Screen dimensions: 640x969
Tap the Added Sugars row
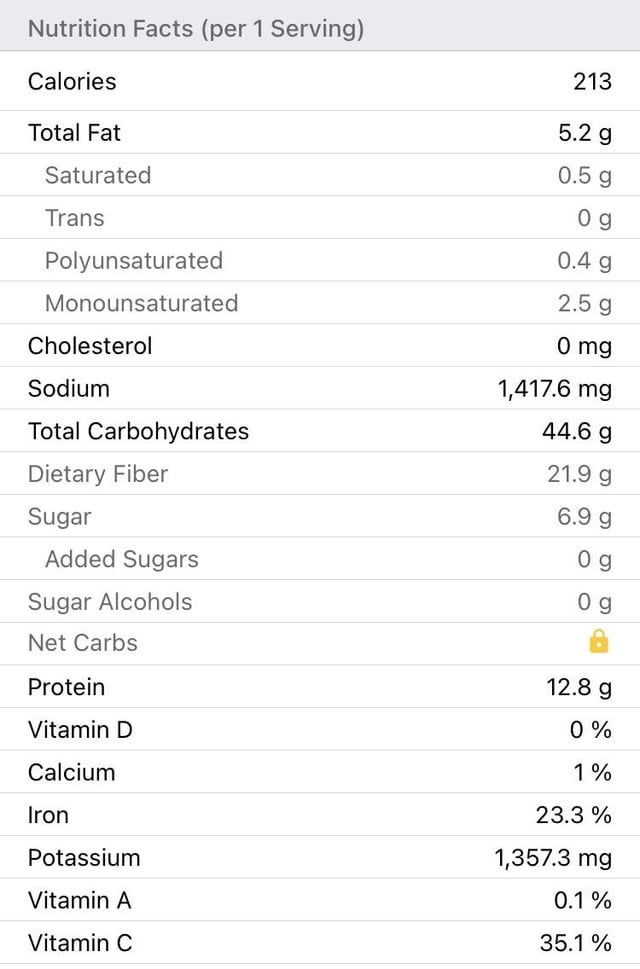320,559
